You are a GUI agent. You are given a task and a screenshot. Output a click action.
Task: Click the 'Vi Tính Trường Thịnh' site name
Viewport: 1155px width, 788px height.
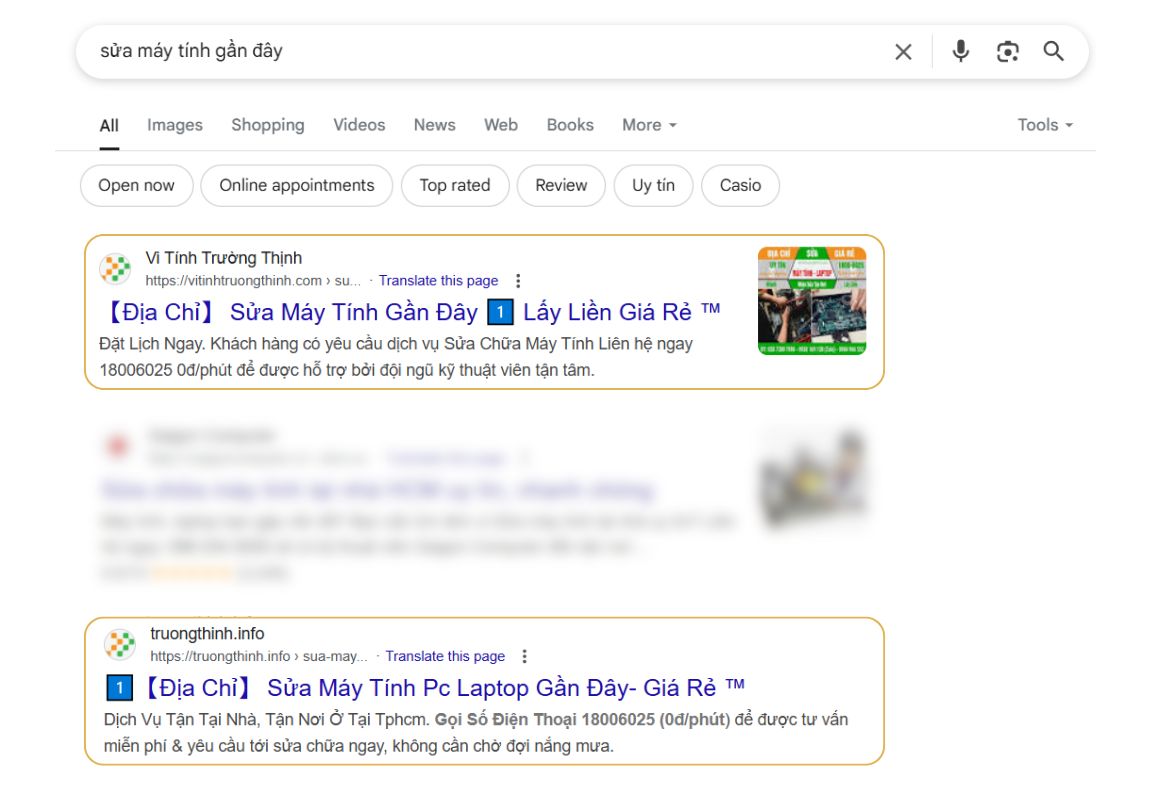[x=223, y=258]
